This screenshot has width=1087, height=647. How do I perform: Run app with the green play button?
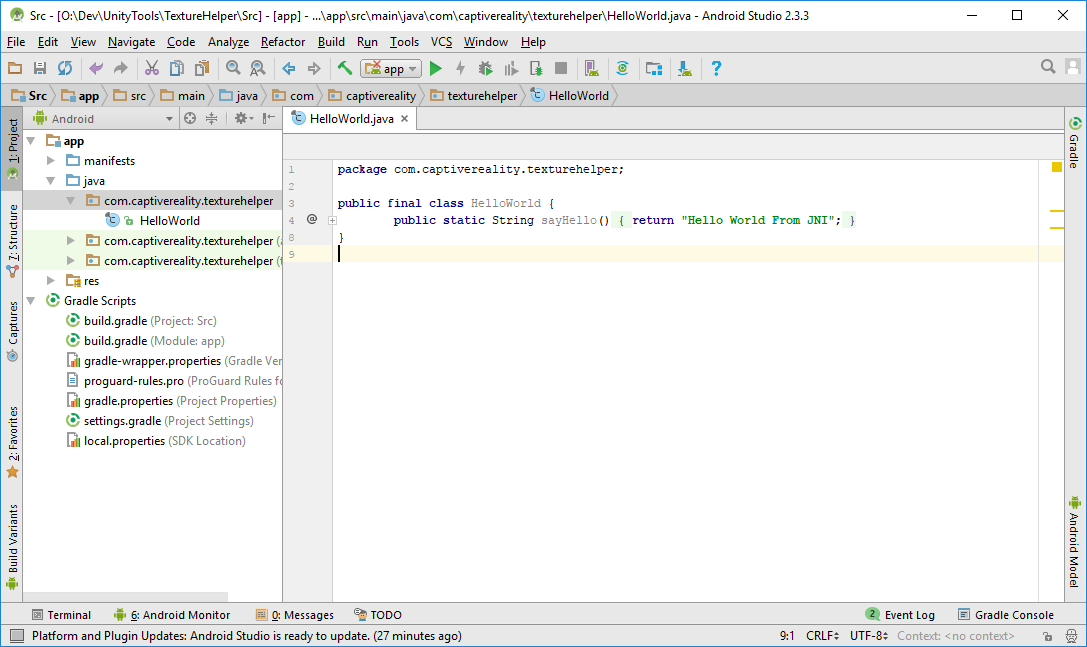[x=435, y=68]
